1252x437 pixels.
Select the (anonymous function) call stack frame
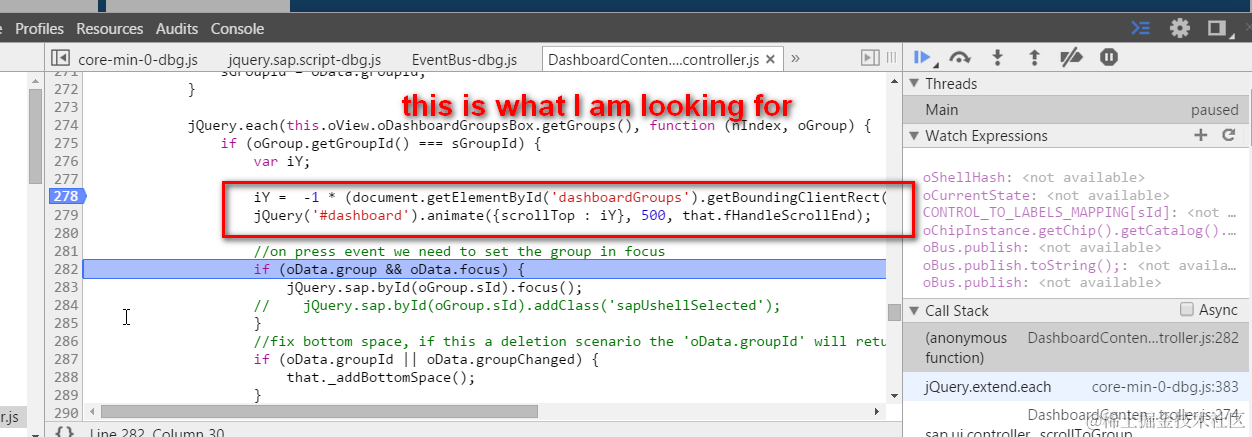[x=1077, y=348]
